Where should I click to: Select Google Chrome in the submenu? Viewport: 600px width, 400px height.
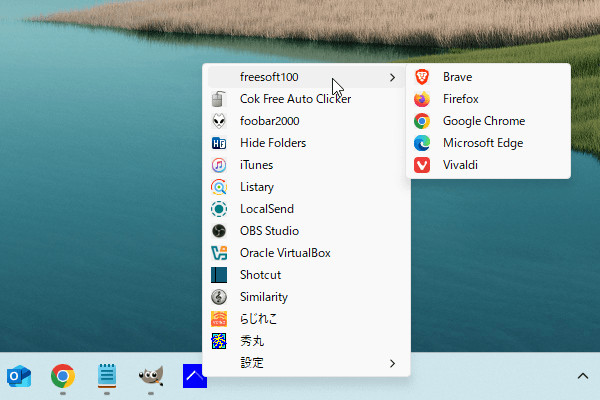click(488, 121)
